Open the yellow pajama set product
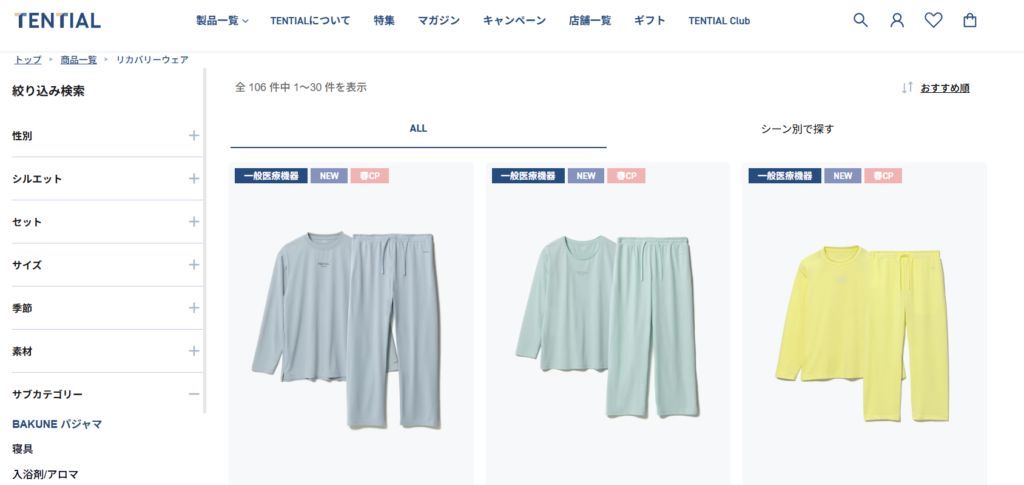Image resolution: width=1024 pixels, height=485 pixels. coord(864,324)
